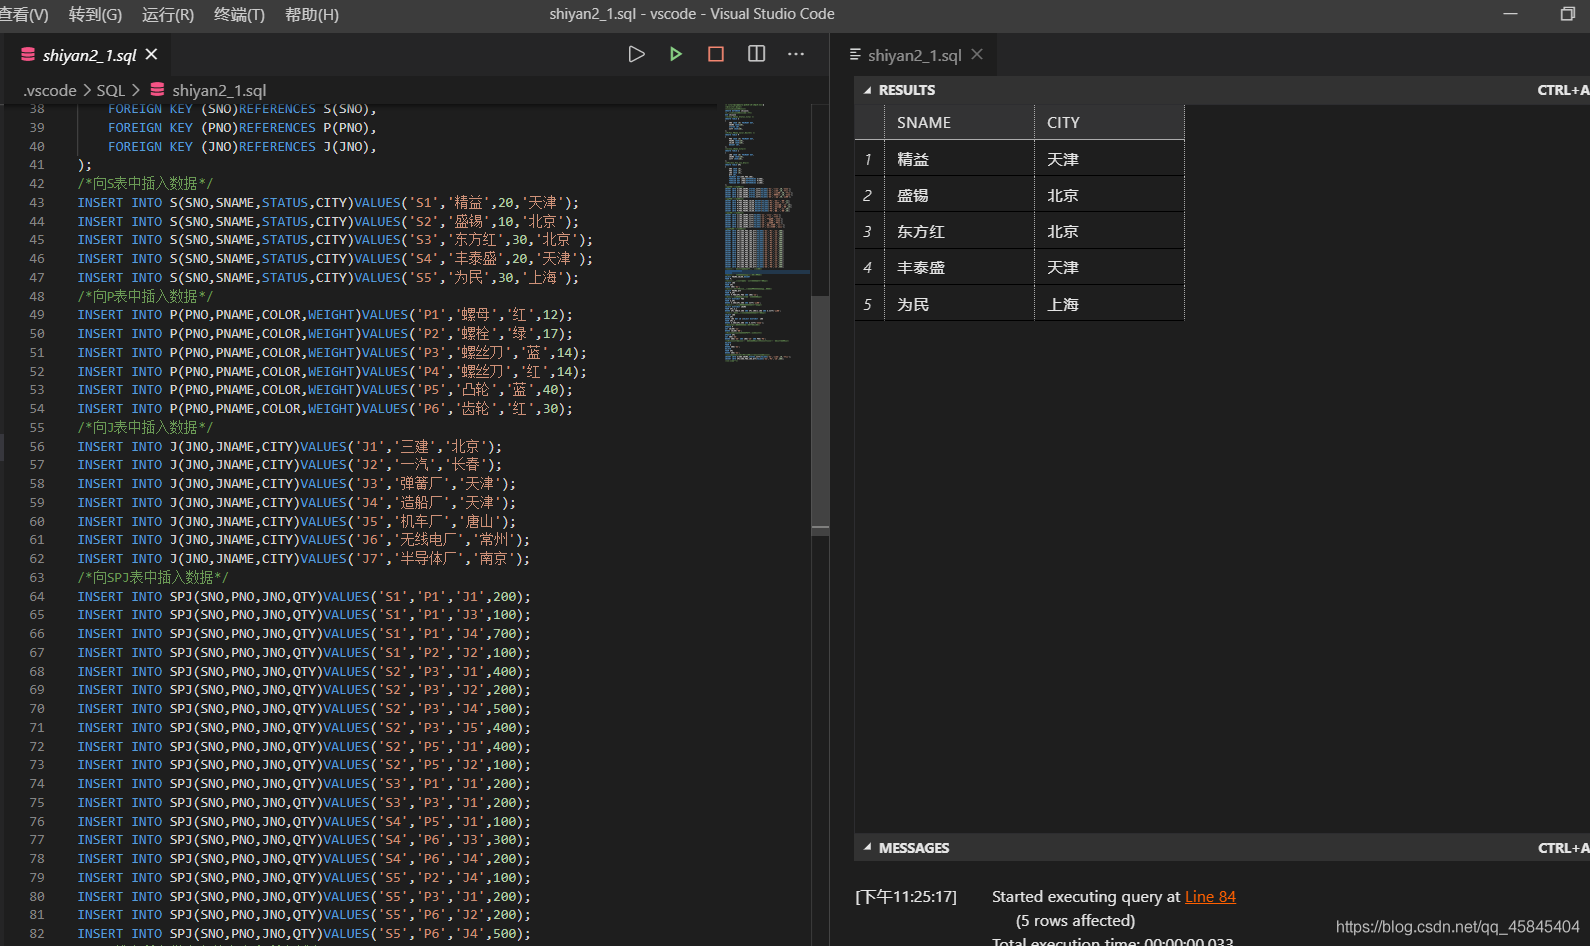
Task: Open the 帮助(H) menu
Action: click(x=312, y=14)
